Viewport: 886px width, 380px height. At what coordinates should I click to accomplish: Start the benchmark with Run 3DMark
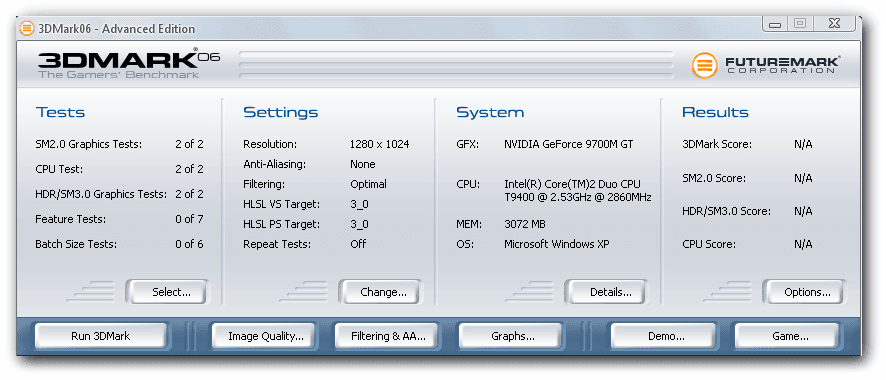(101, 336)
